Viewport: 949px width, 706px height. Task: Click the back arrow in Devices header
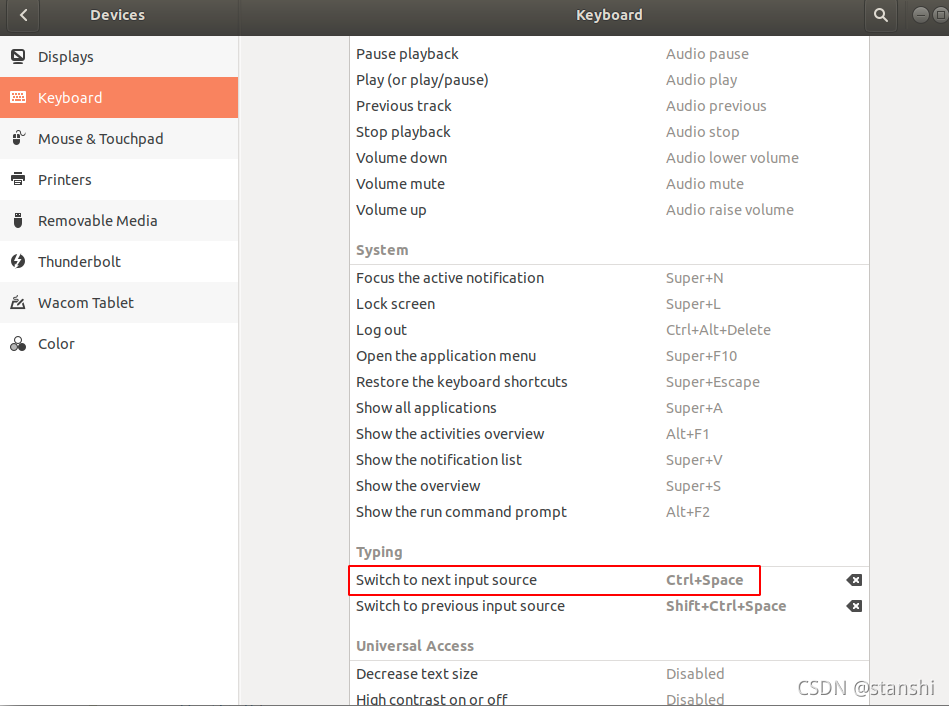[x=23, y=15]
